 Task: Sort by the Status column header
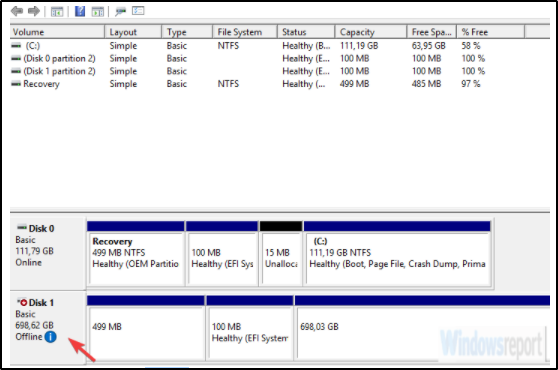click(306, 32)
